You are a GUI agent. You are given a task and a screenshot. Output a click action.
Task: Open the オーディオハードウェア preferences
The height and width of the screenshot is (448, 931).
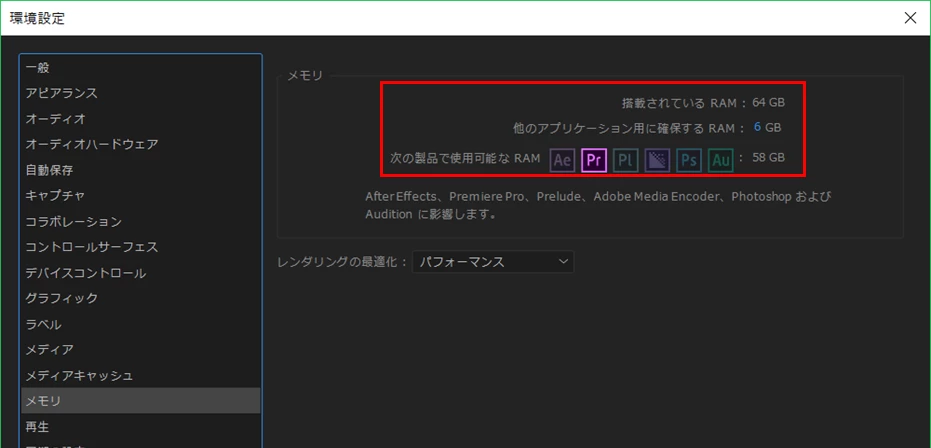click(141, 144)
